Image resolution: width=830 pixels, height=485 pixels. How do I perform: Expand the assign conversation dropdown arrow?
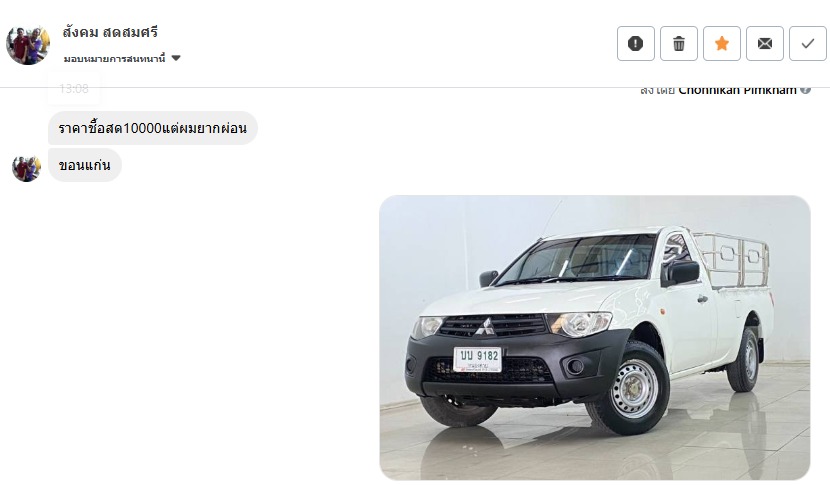[176, 58]
